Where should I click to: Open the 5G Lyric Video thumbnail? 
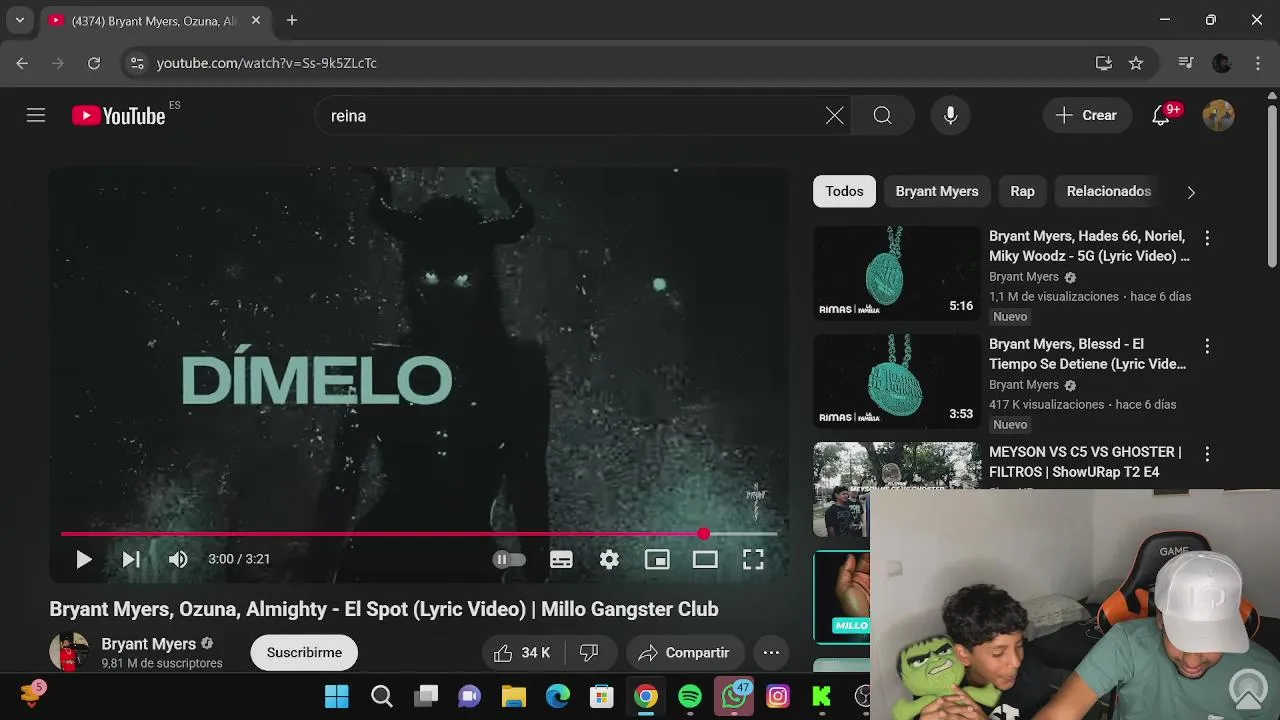pos(897,273)
